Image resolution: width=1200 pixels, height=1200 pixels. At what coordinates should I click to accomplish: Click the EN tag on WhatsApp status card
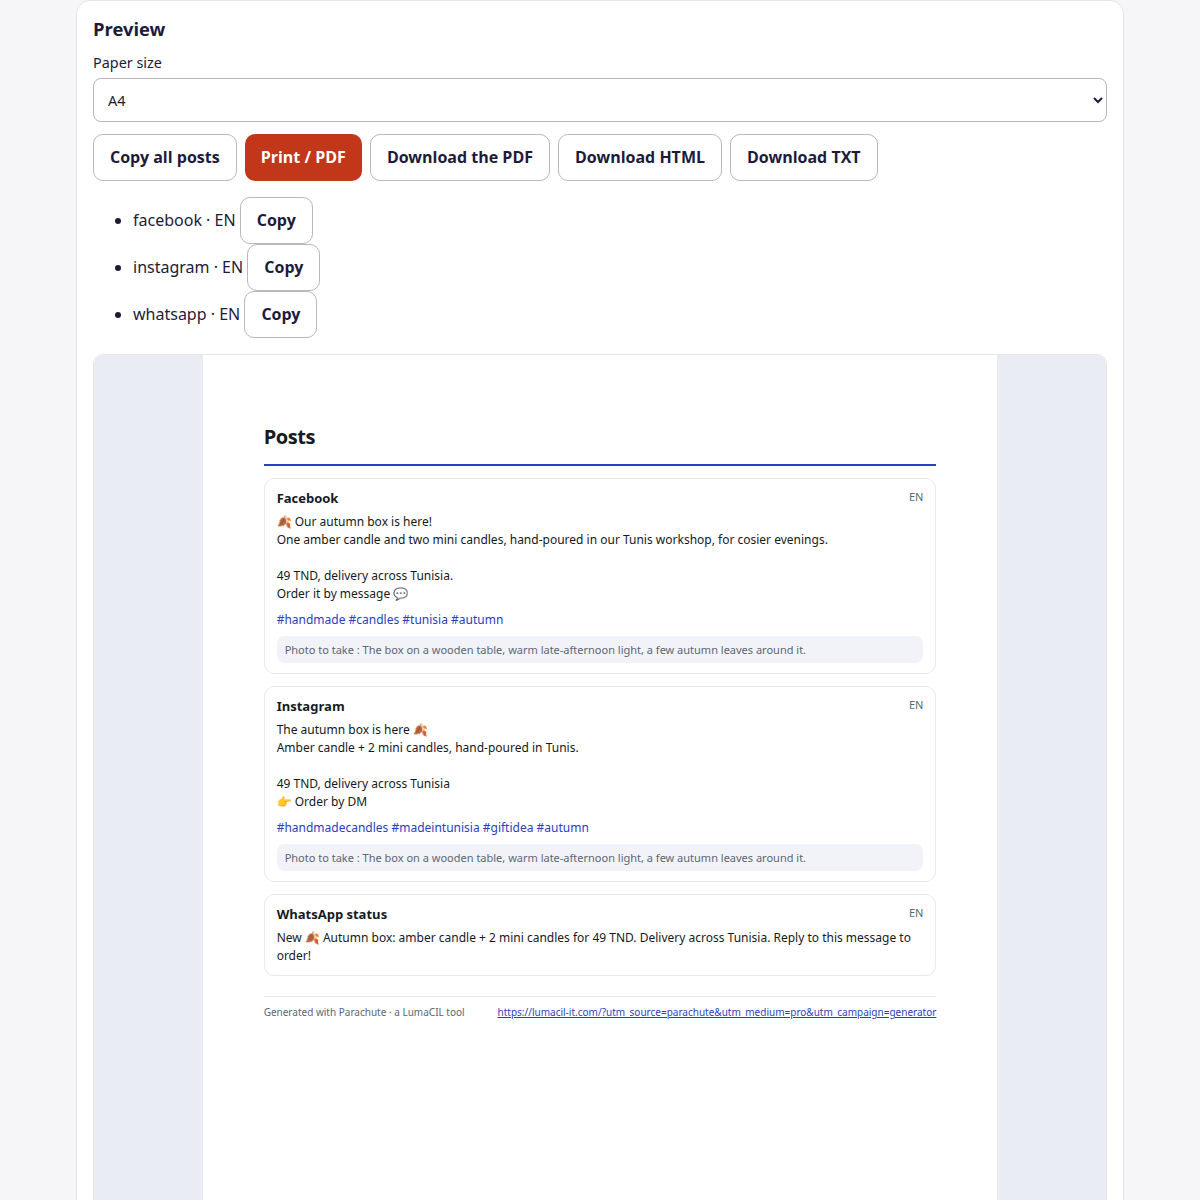[916, 913]
